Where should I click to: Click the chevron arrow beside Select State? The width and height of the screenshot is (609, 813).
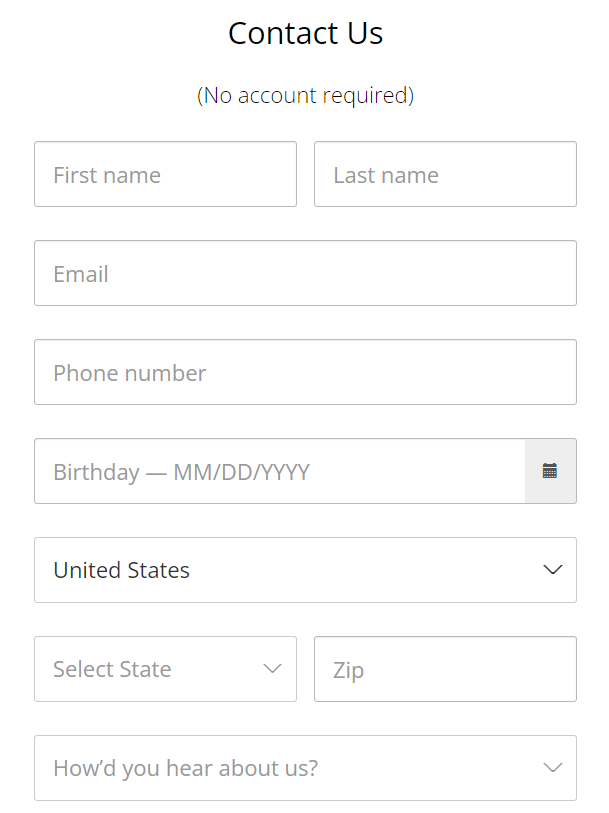coord(272,669)
